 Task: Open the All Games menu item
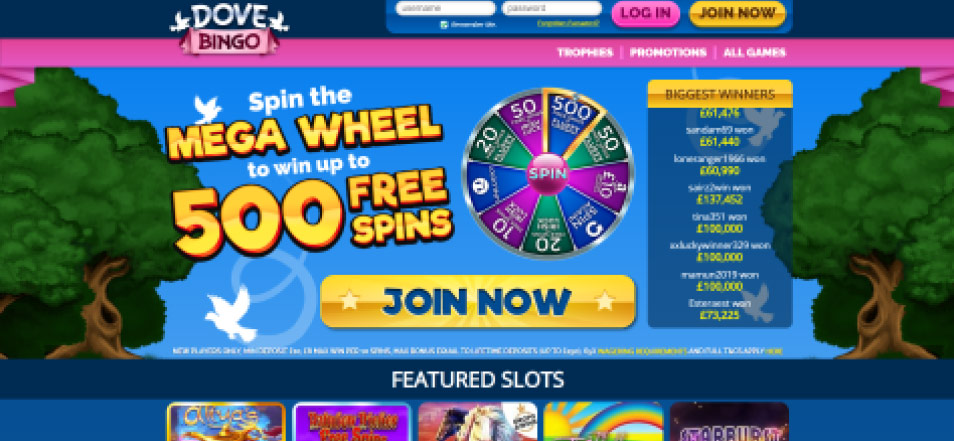point(754,52)
